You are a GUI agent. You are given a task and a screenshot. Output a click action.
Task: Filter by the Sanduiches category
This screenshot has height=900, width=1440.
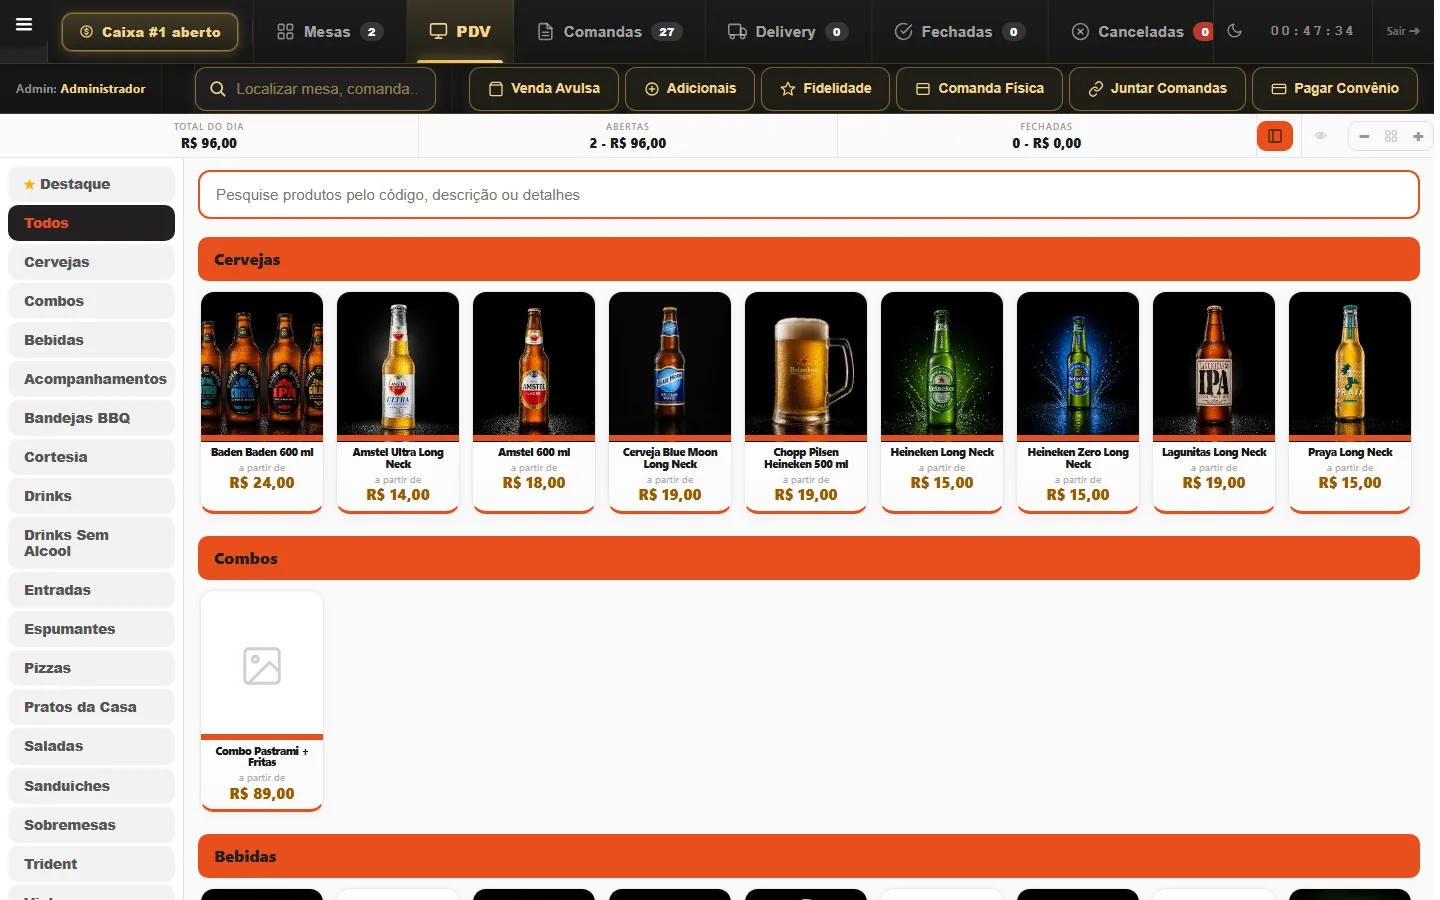[x=91, y=786]
